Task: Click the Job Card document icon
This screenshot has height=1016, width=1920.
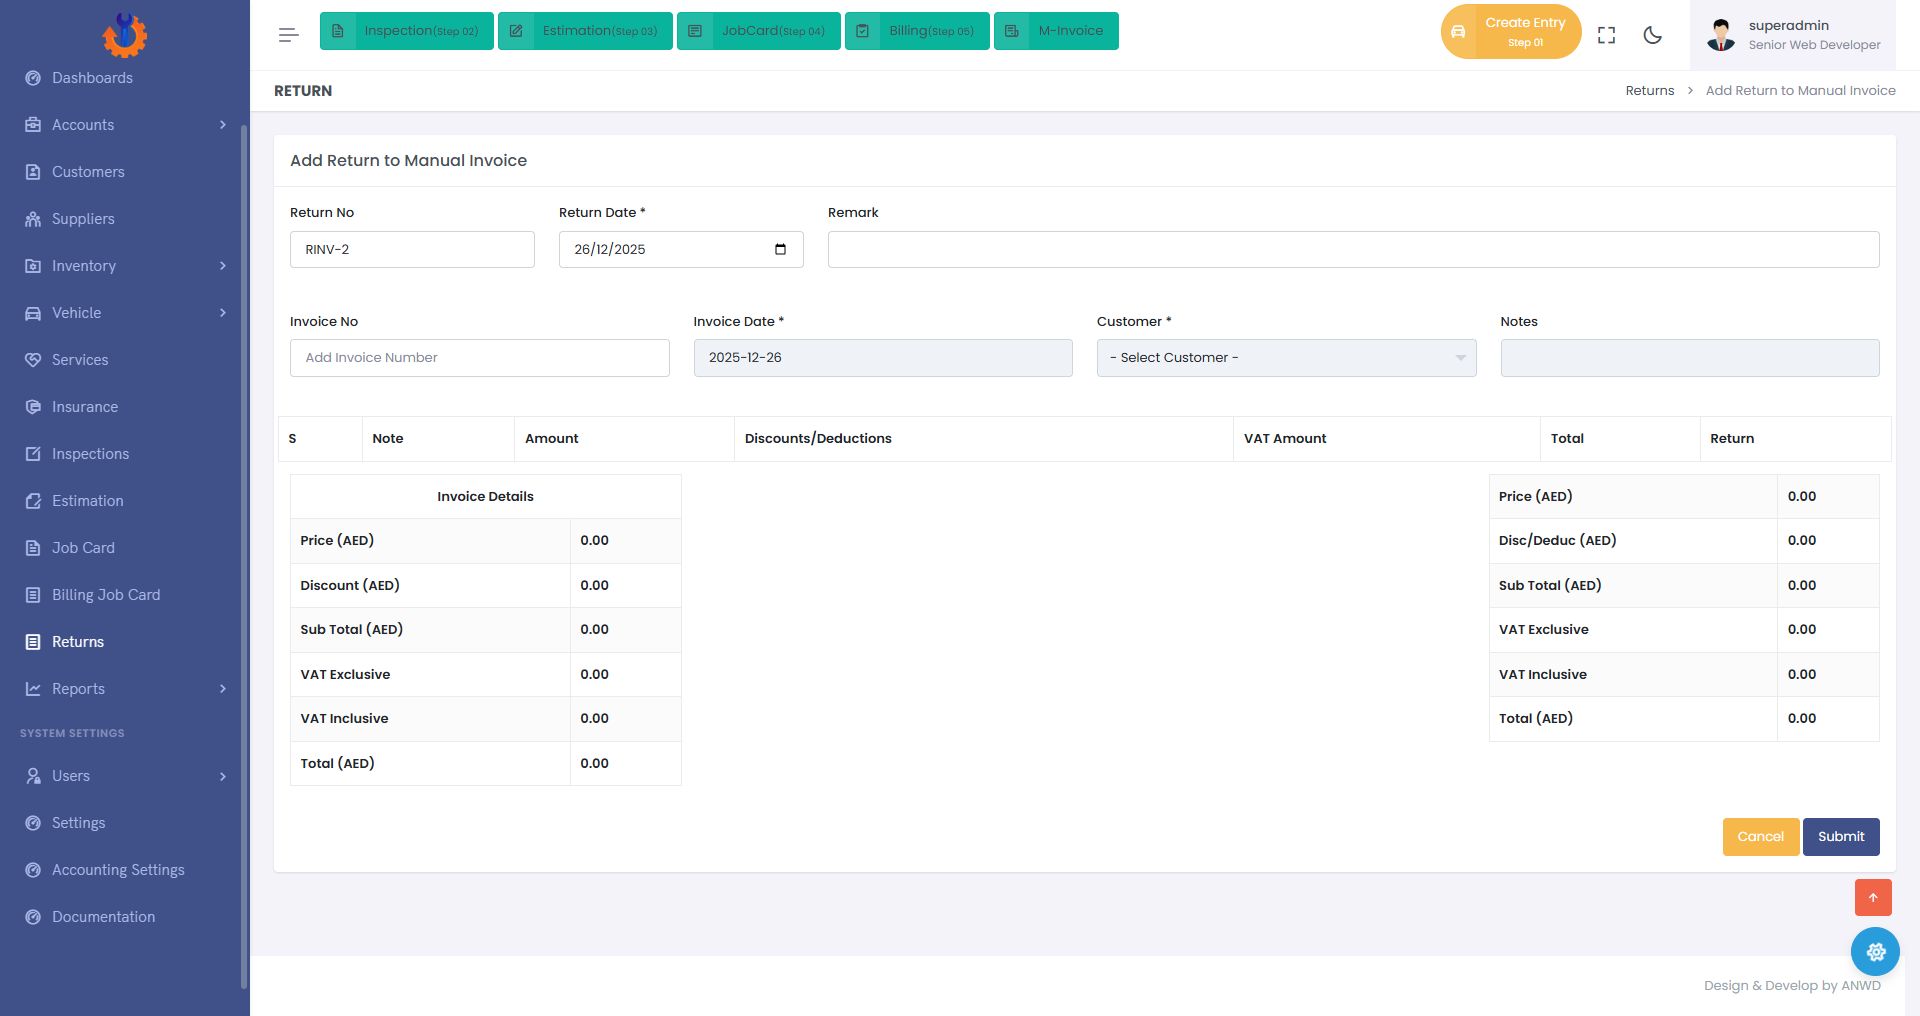Action: [33, 548]
